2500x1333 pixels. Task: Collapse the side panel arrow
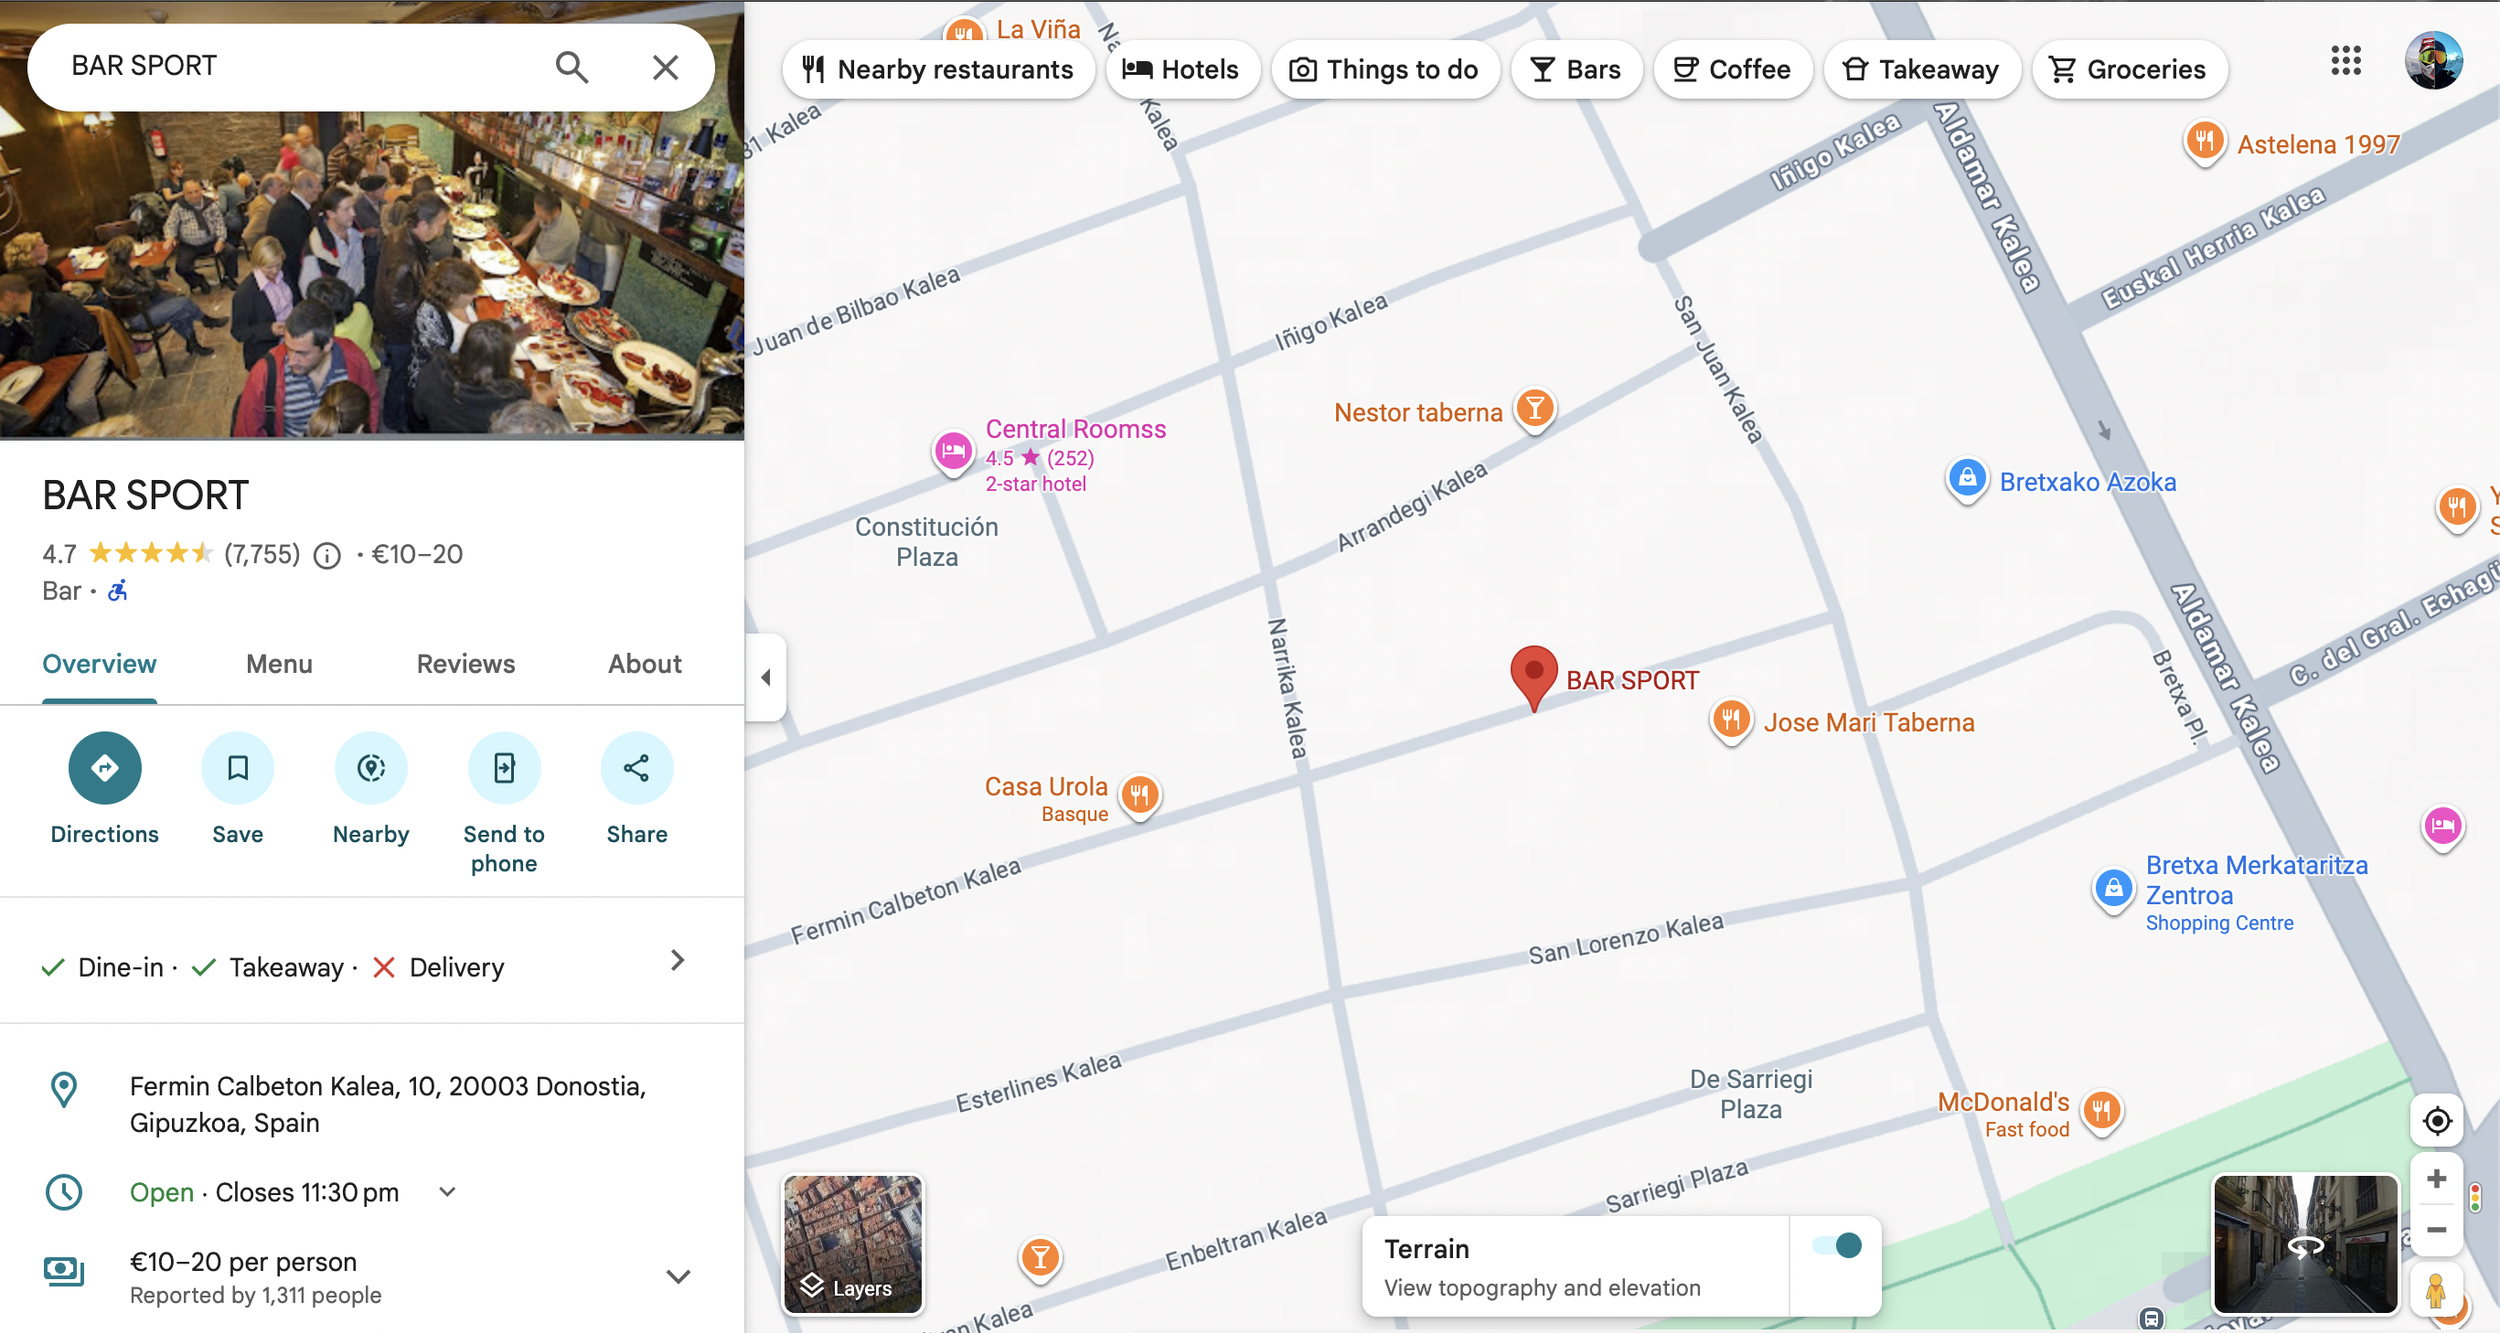click(766, 678)
